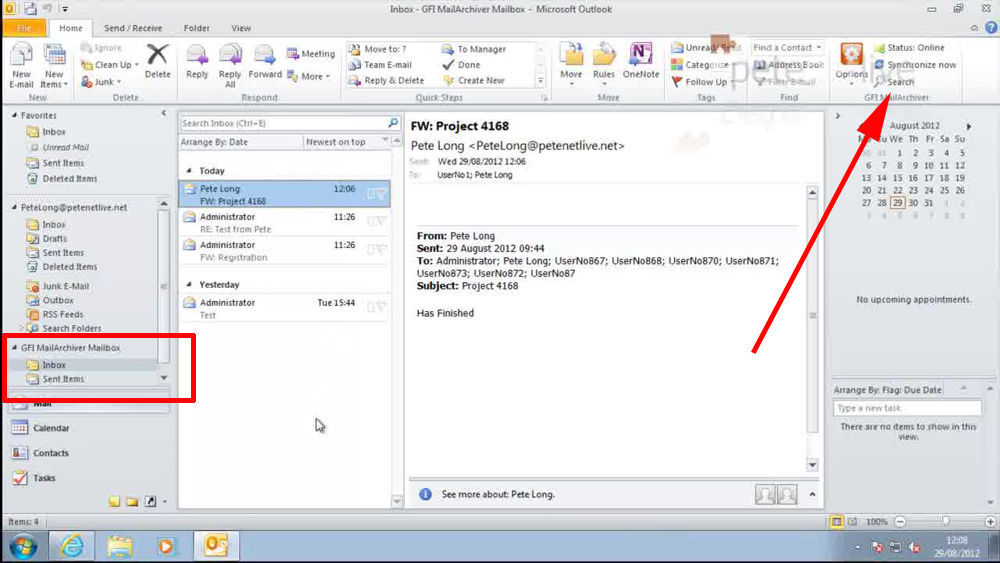Expand the people pane chevron
The height and width of the screenshot is (563, 1000).
(812, 494)
